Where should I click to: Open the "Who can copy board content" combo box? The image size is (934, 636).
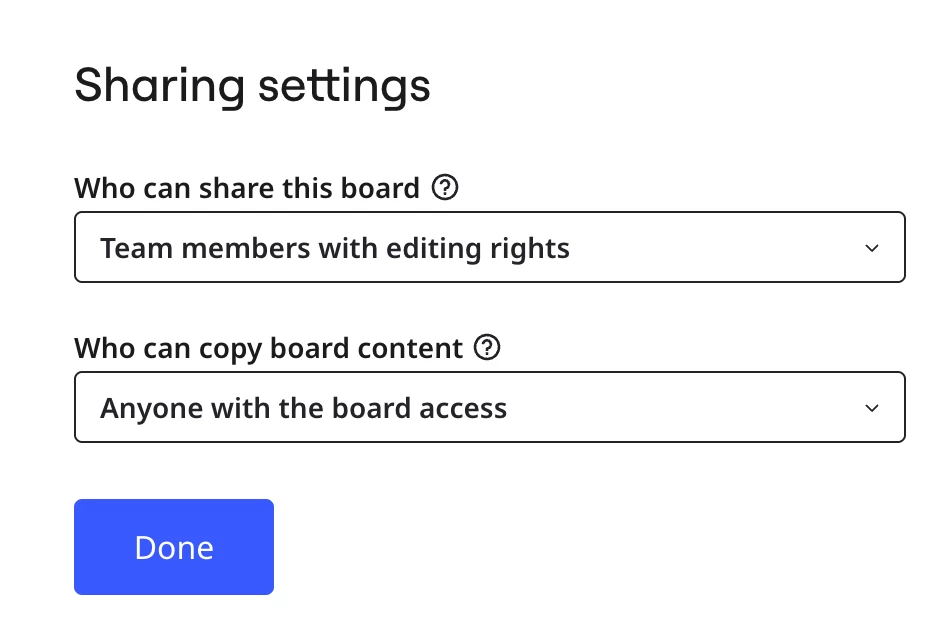[x=489, y=408]
